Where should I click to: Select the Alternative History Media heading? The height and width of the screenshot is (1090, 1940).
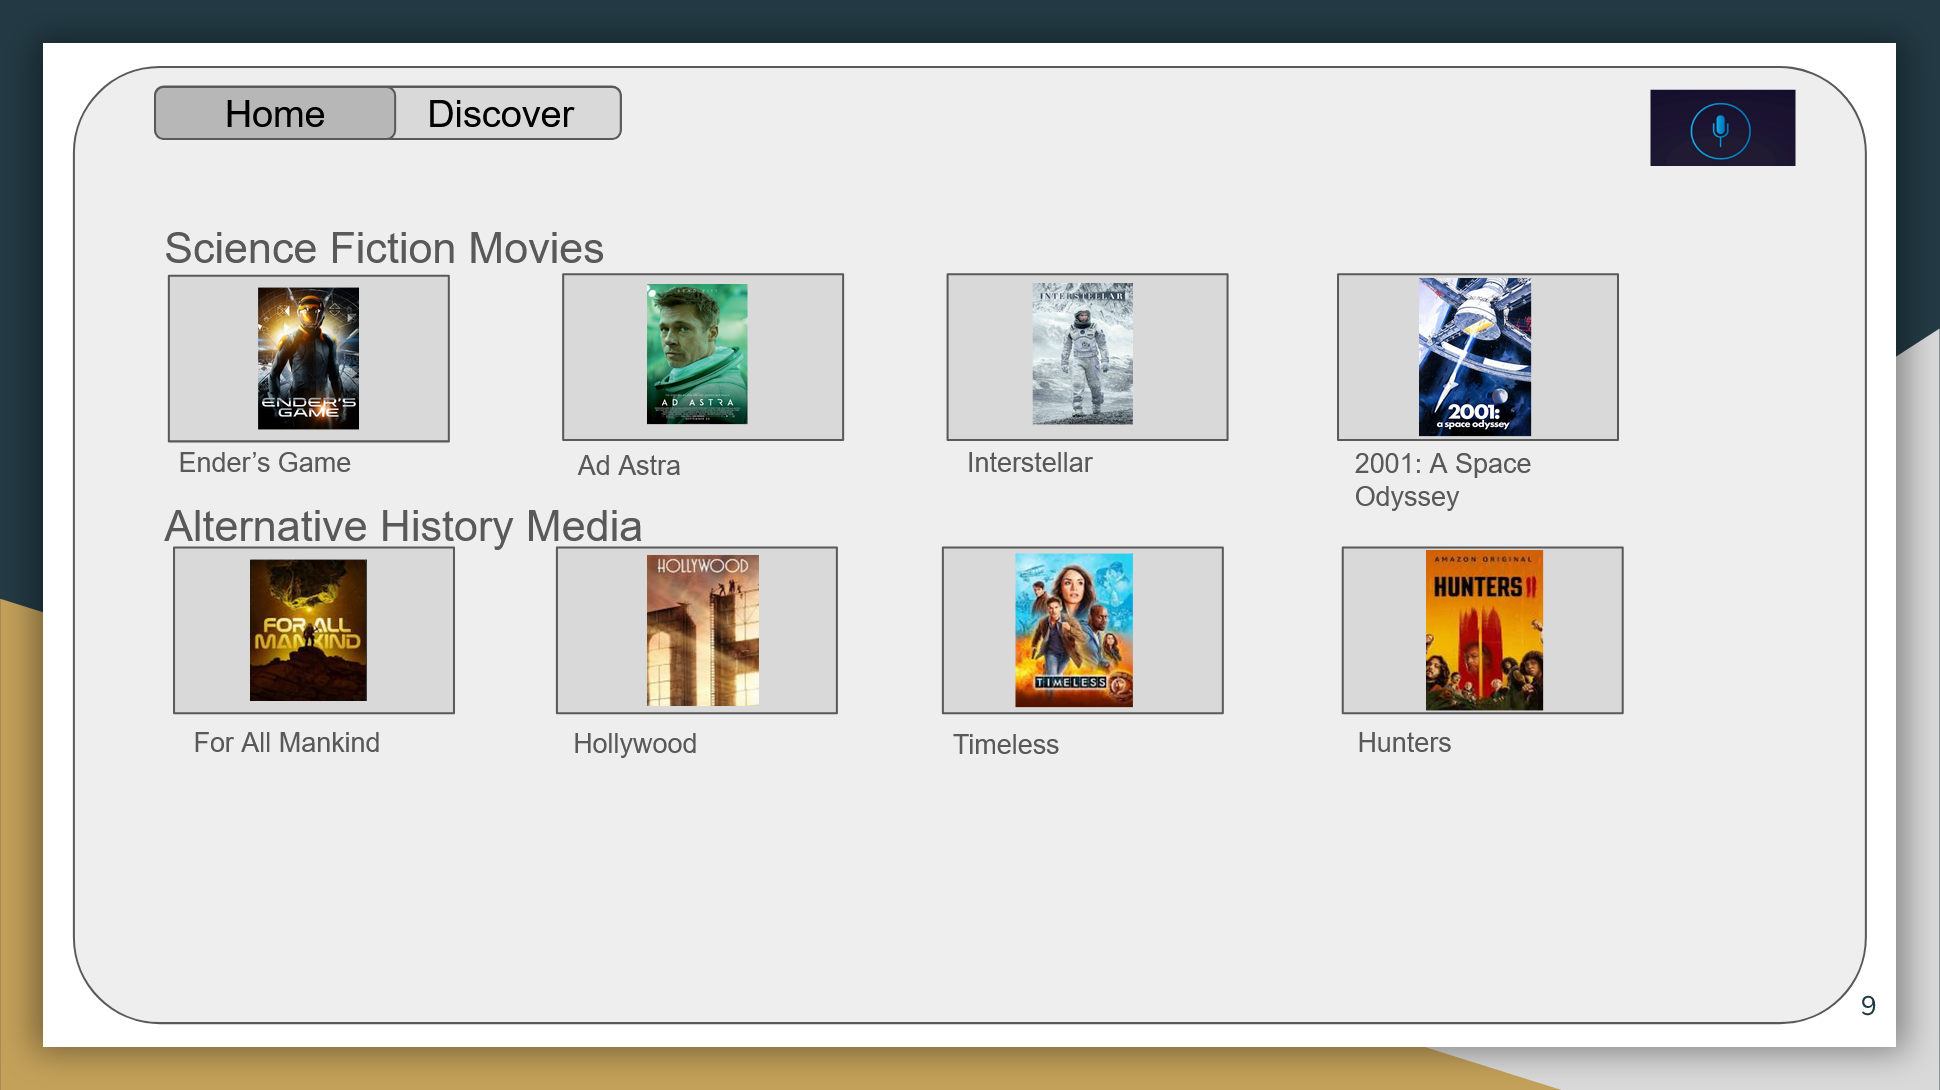(x=403, y=526)
